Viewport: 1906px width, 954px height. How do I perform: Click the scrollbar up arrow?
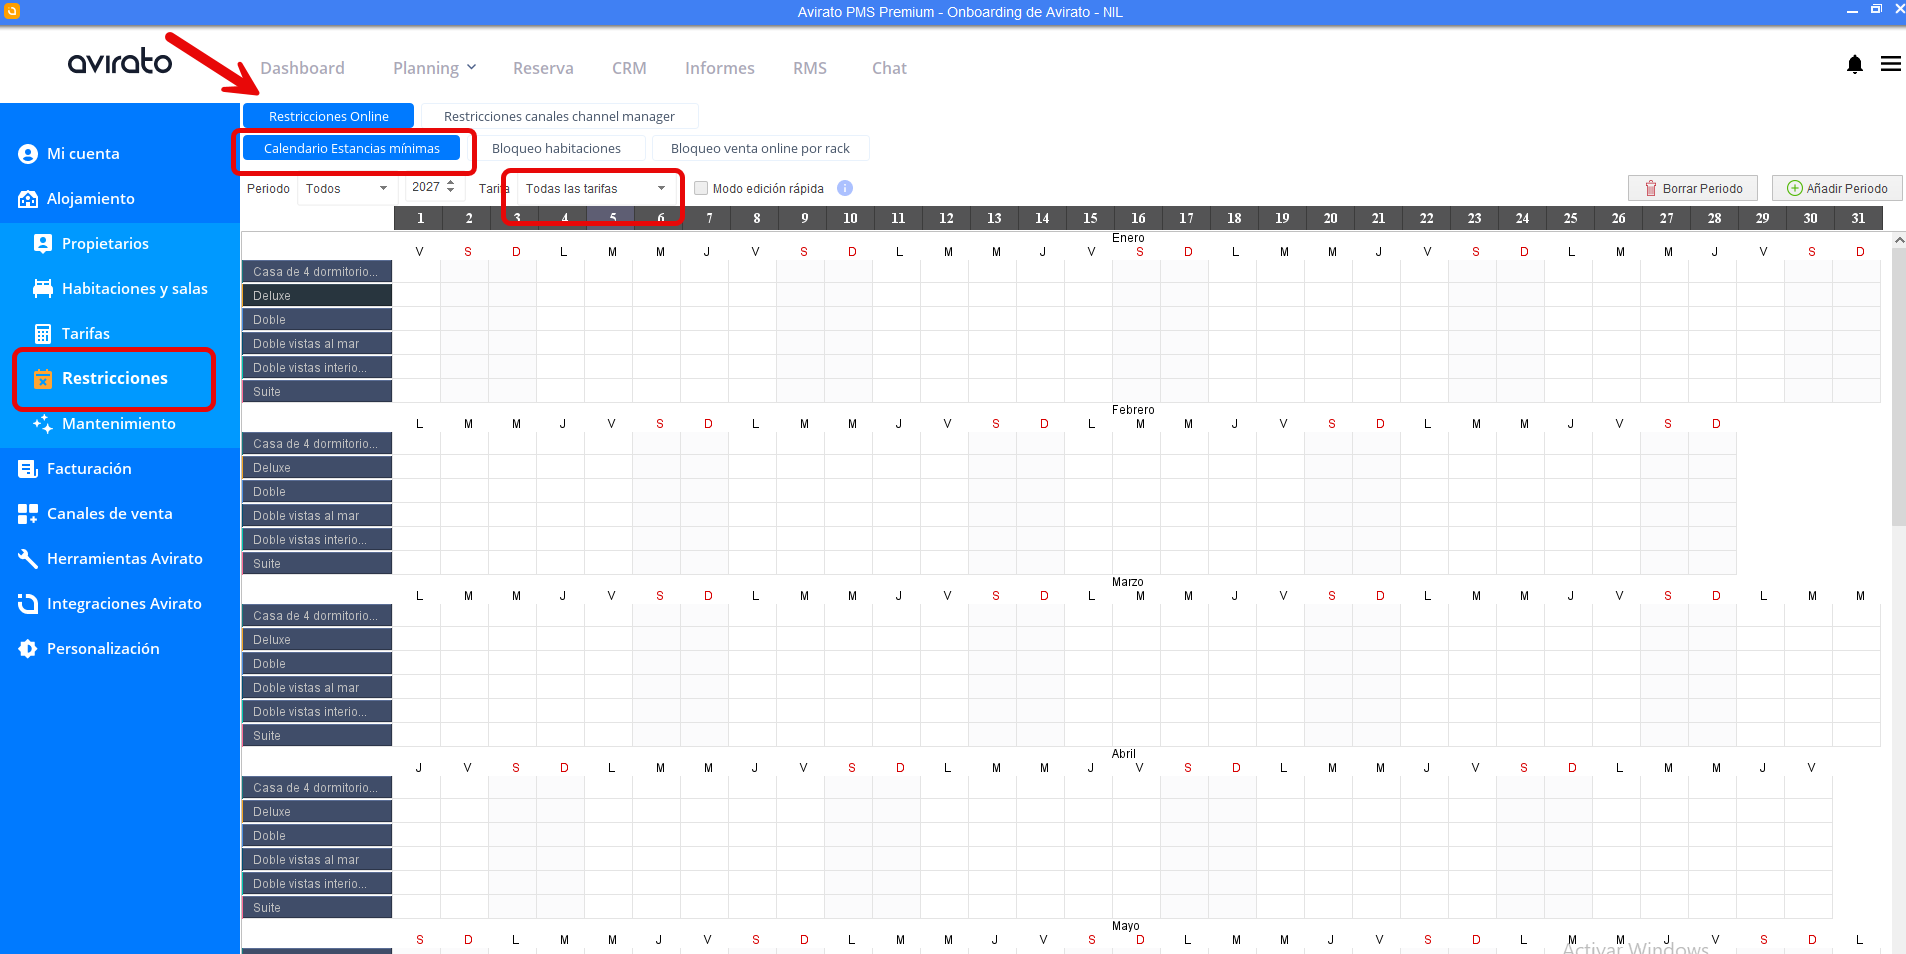(1898, 240)
